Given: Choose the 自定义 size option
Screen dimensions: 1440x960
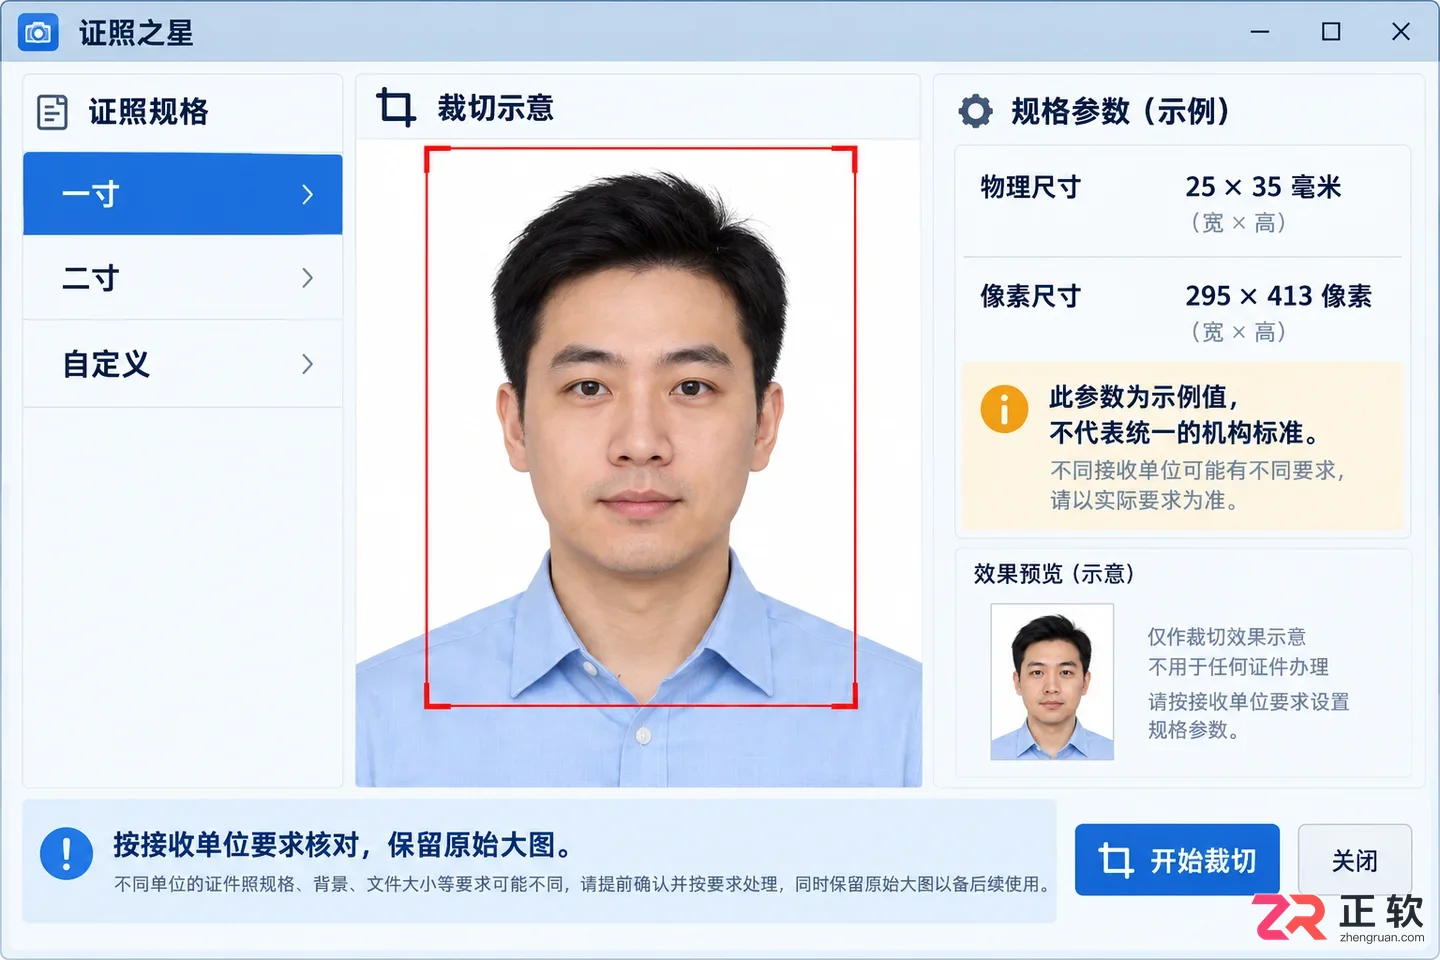Looking at the screenshot, I should pos(183,364).
